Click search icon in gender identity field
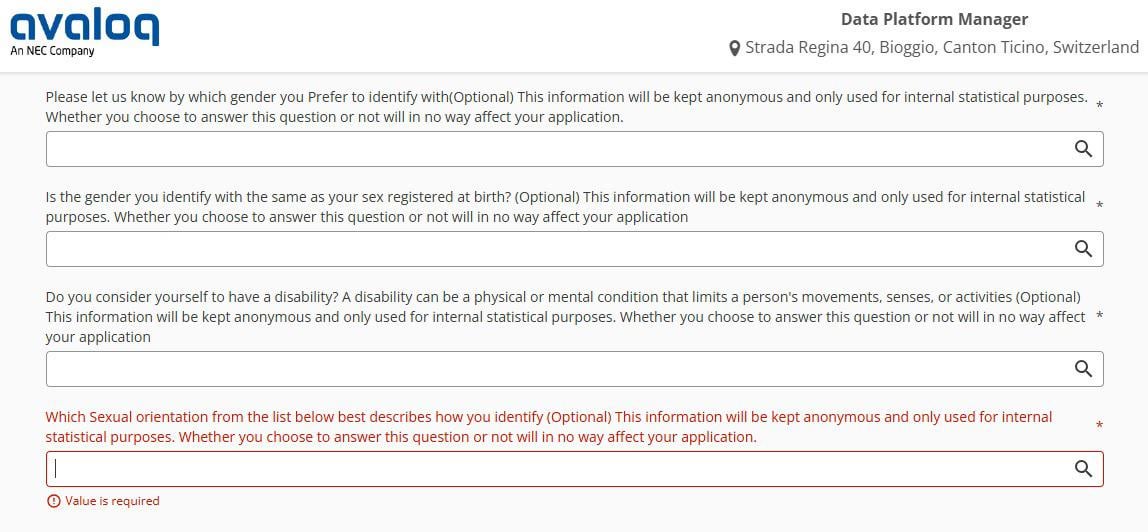The height and width of the screenshot is (532, 1148). (1083, 149)
